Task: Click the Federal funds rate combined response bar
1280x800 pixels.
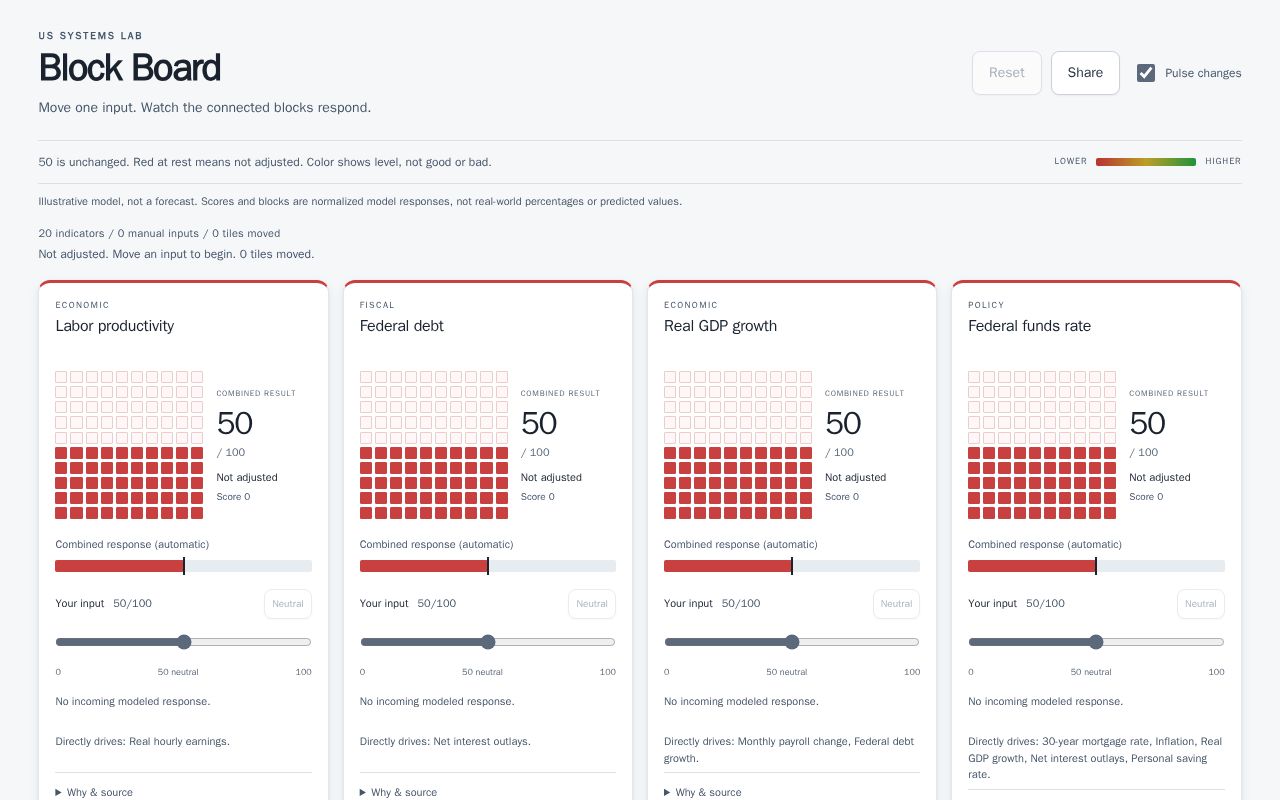Action: pos(1096,566)
